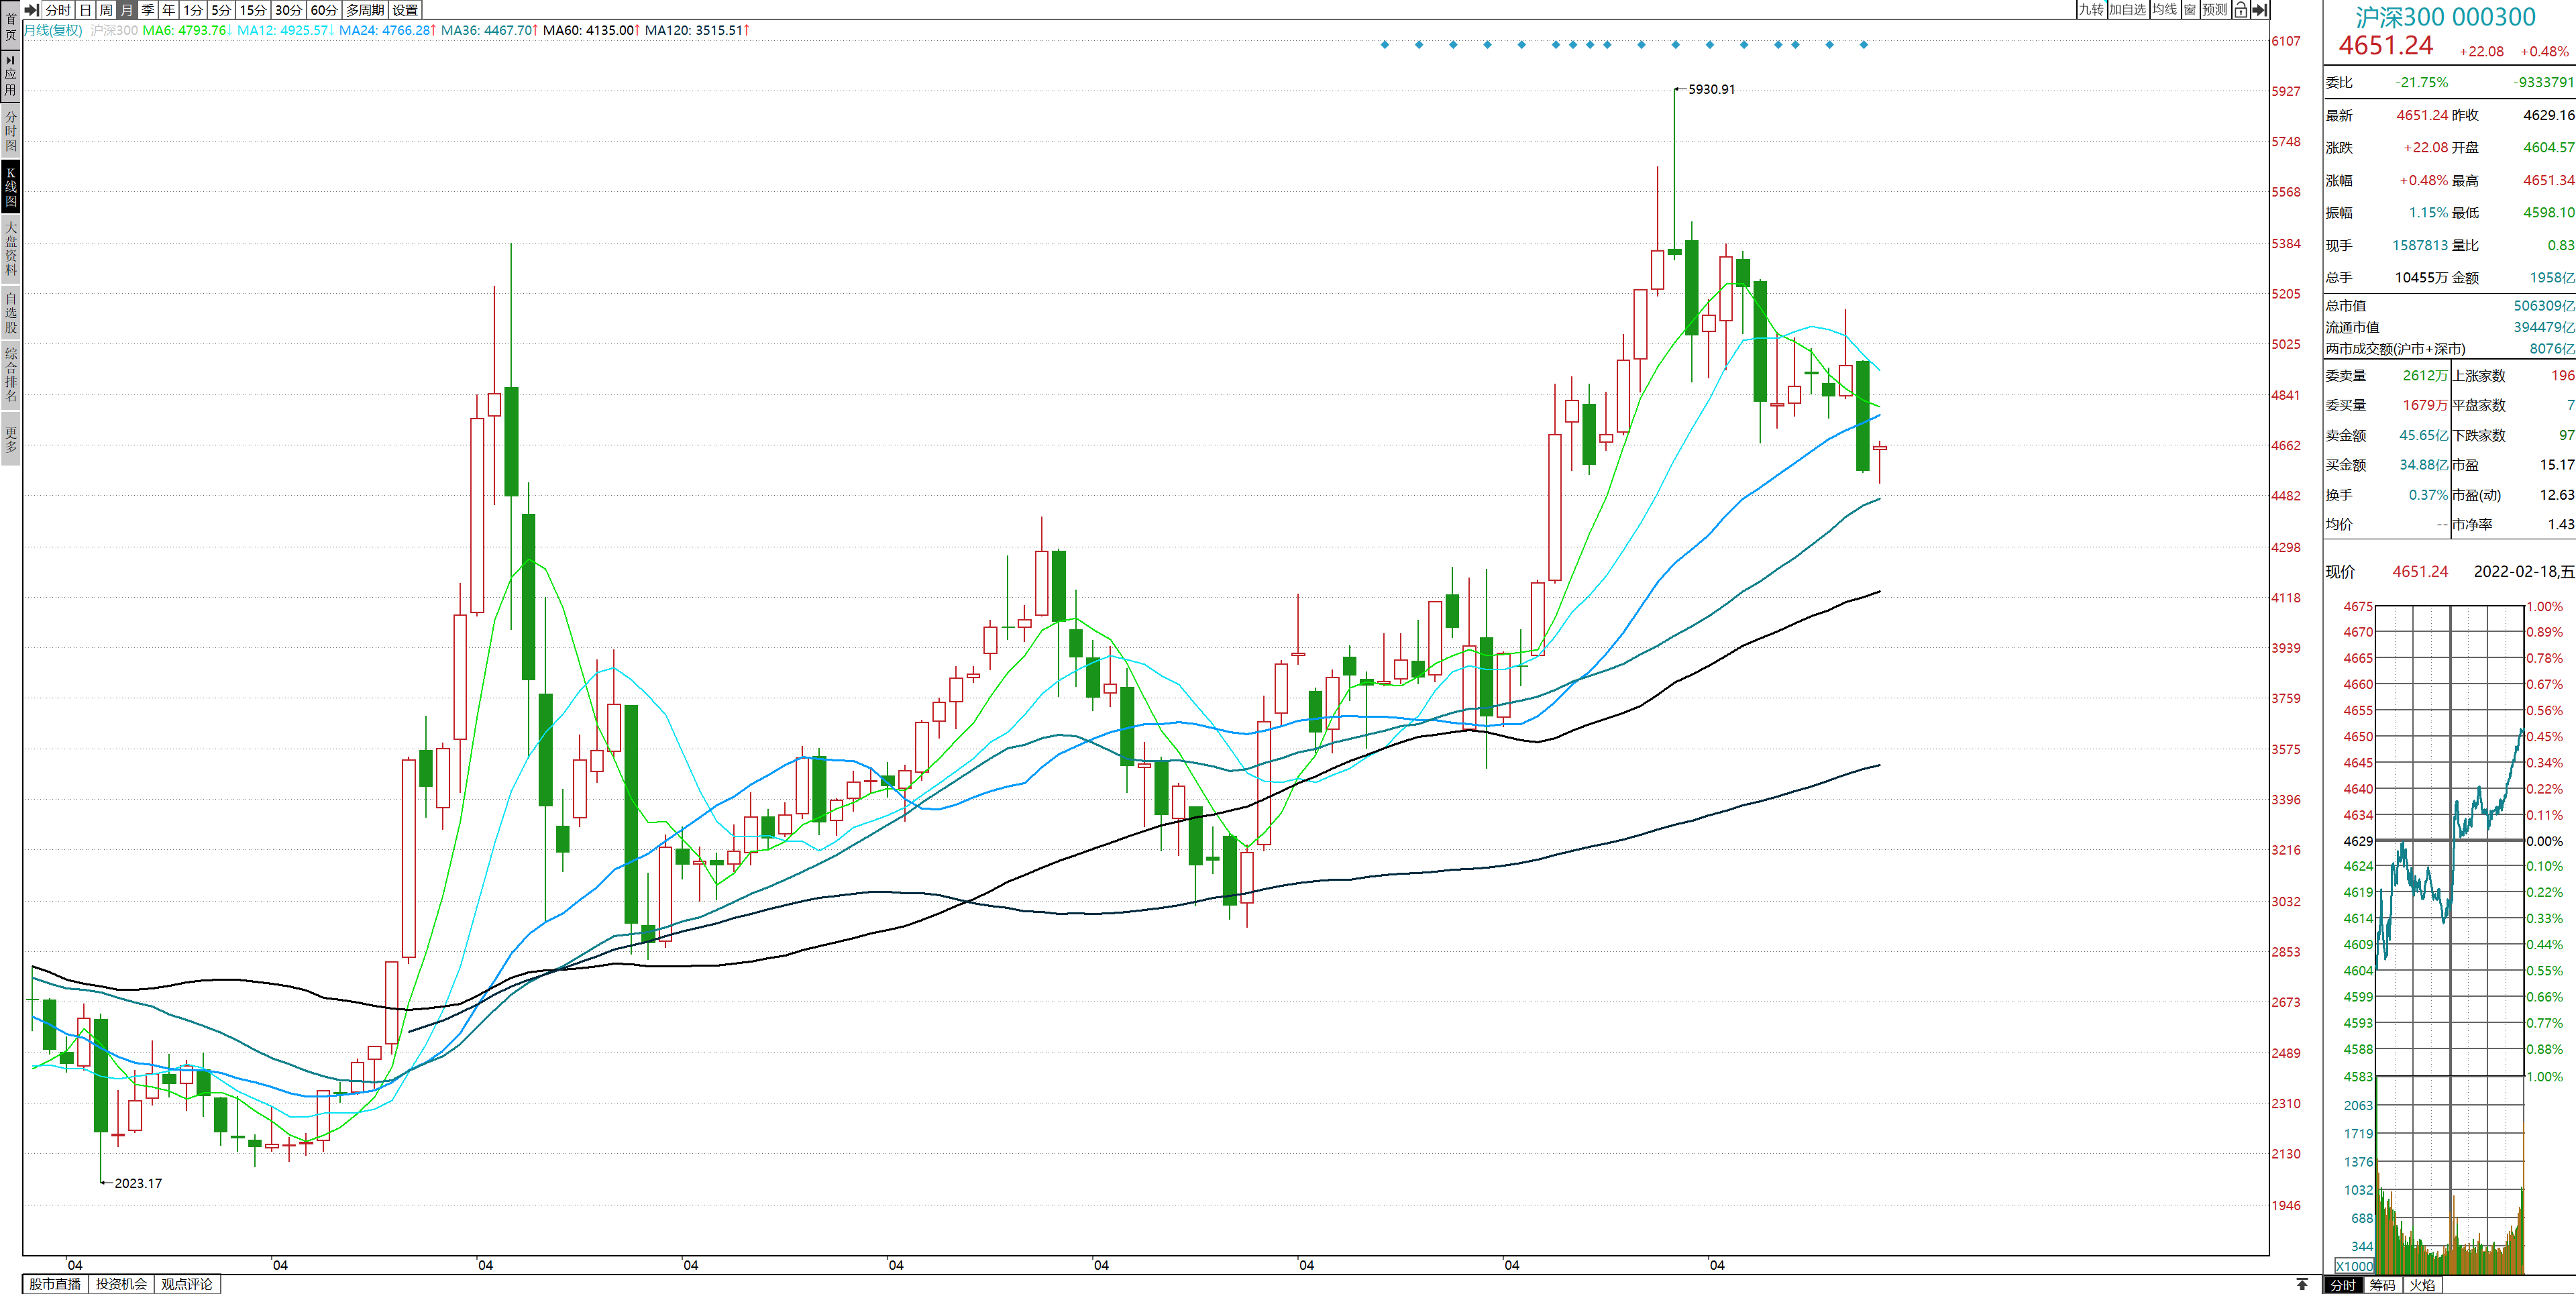Click the upward arrow icon at bottom
Image resolution: width=2576 pixels, height=1294 pixels.
click(x=2302, y=1284)
